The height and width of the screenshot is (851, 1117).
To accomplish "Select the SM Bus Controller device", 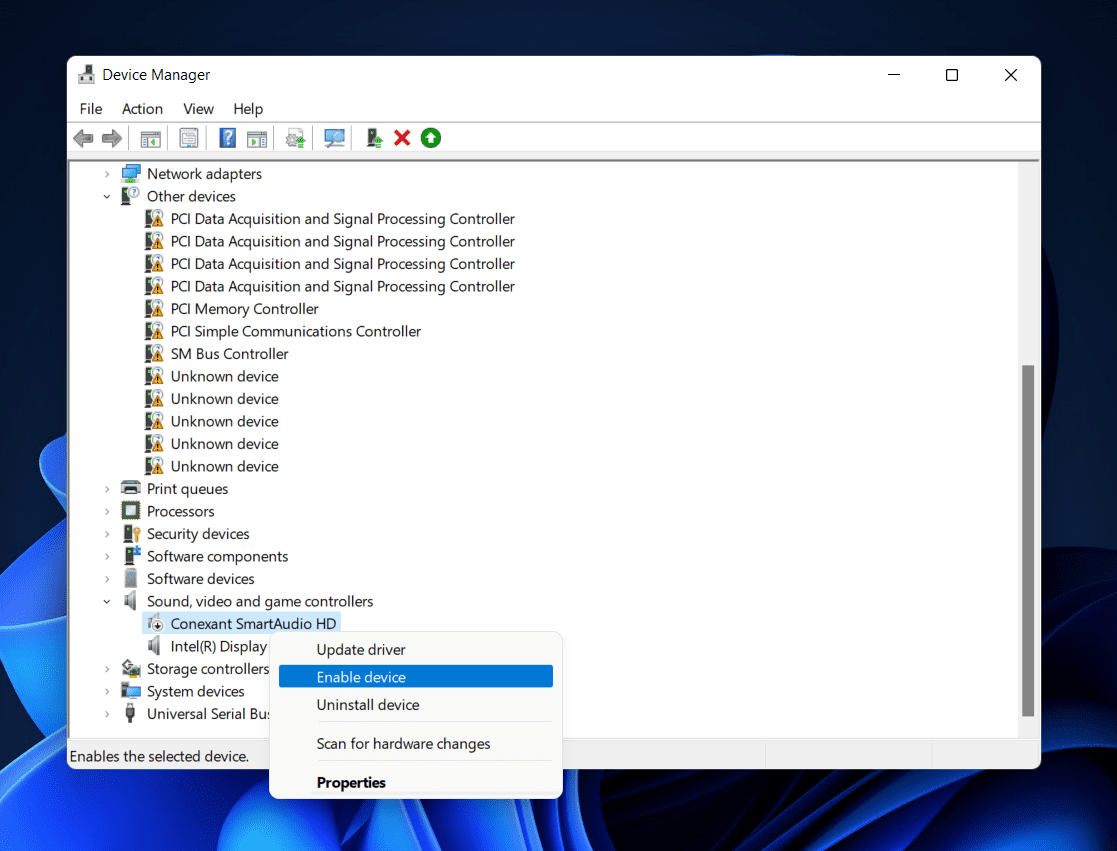I will click(229, 354).
